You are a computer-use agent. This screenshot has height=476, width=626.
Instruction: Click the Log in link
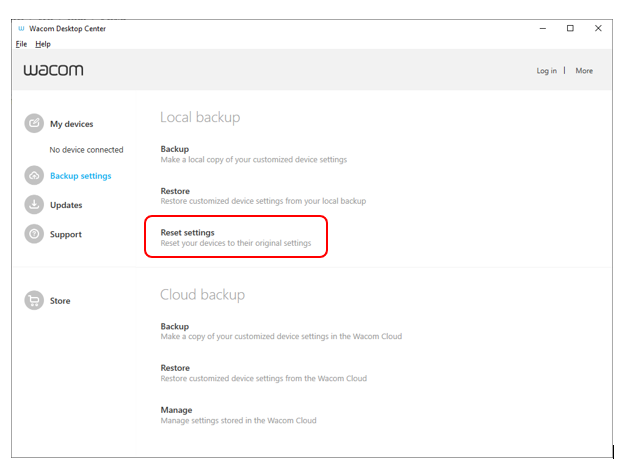tap(546, 71)
